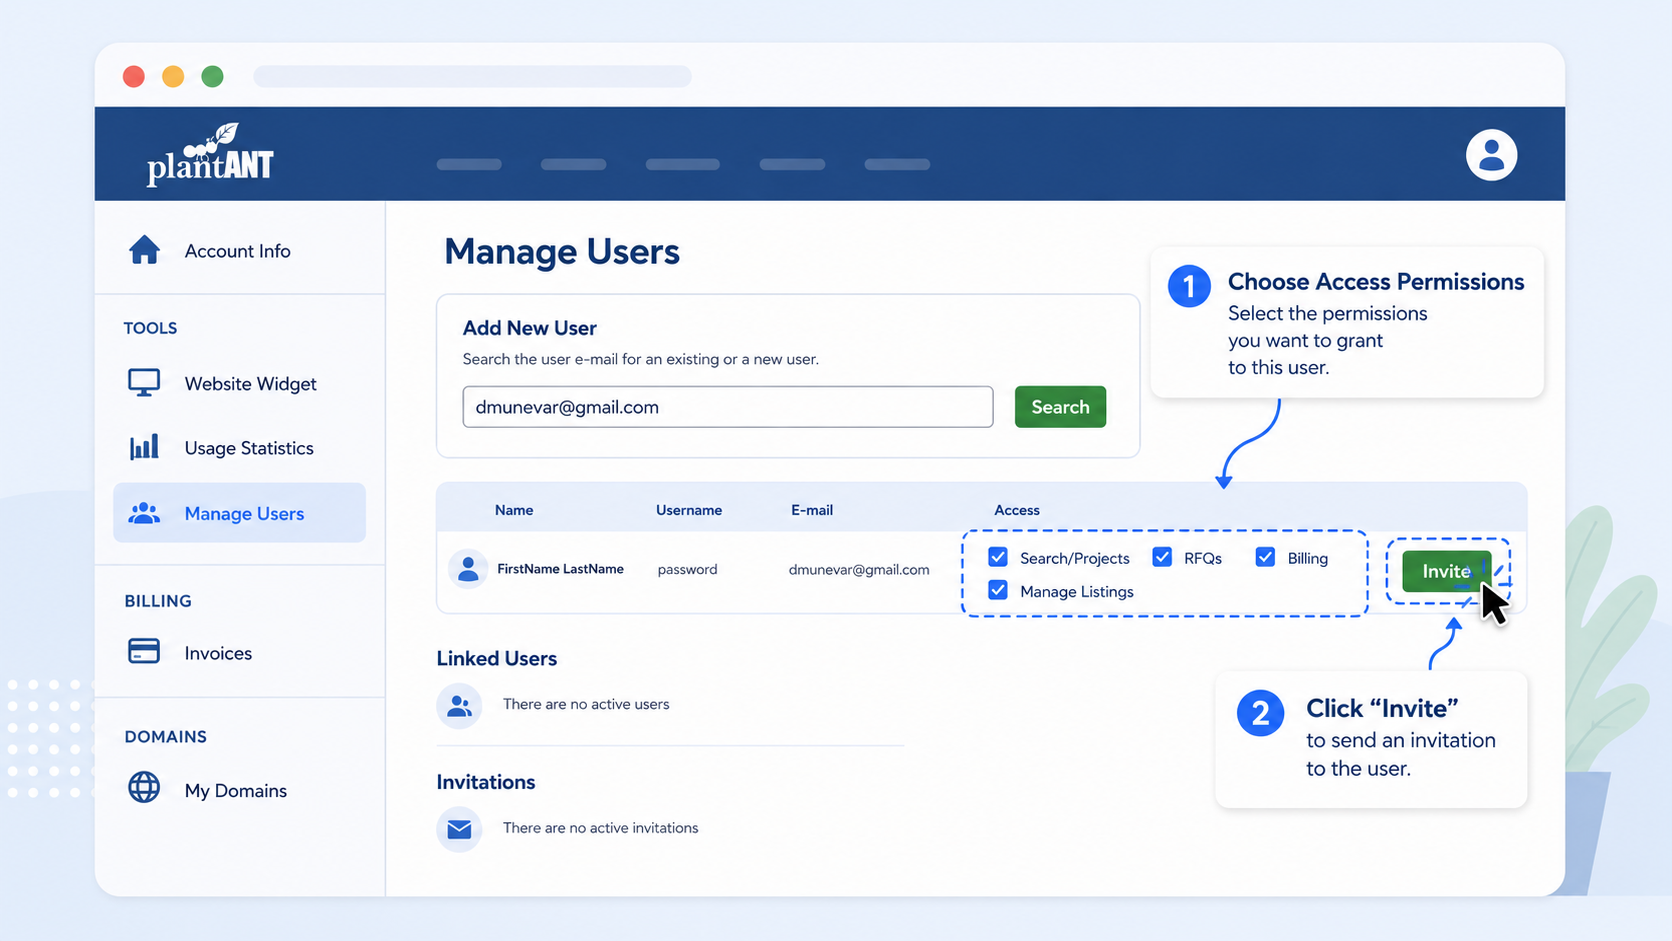Click the Access column header
This screenshot has width=1672, height=941.
pos(1017,510)
